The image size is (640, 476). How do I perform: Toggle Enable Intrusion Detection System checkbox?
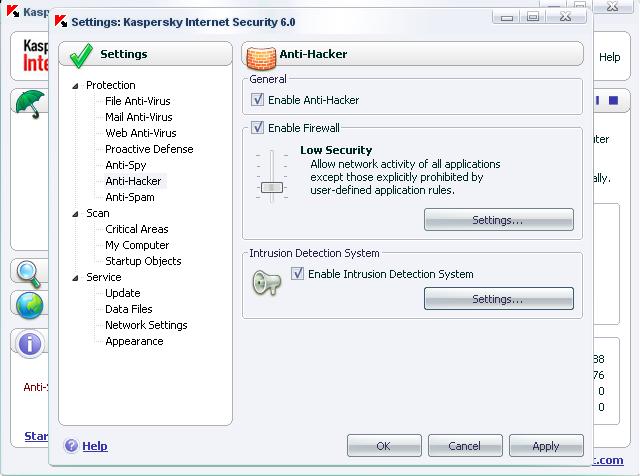(297, 274)
